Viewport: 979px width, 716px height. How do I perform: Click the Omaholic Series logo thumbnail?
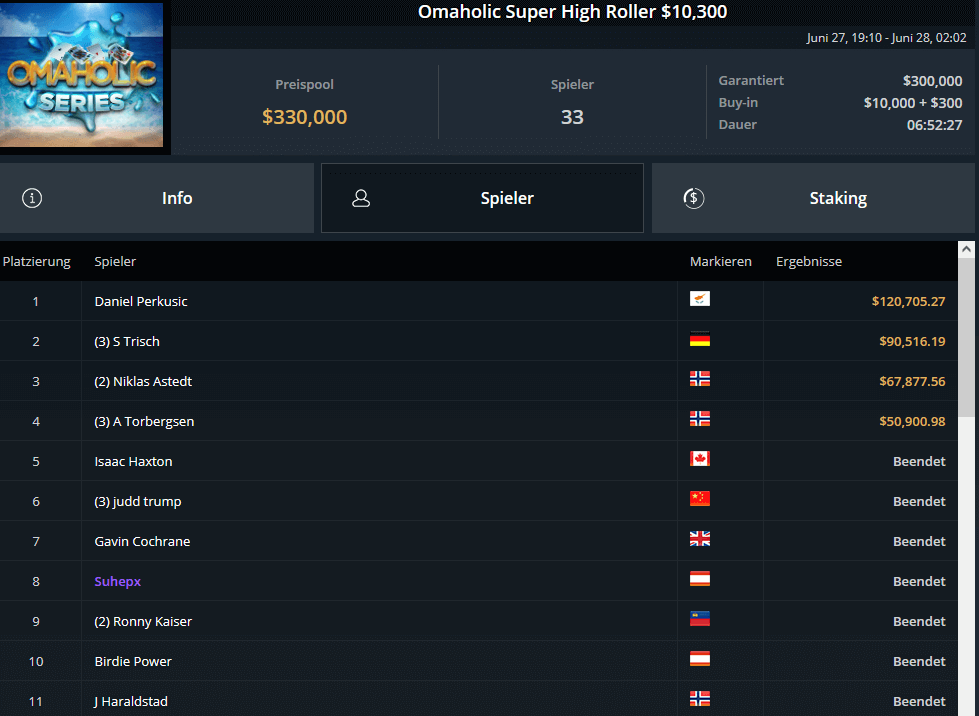pyautogui.click(x=84, y=75)
